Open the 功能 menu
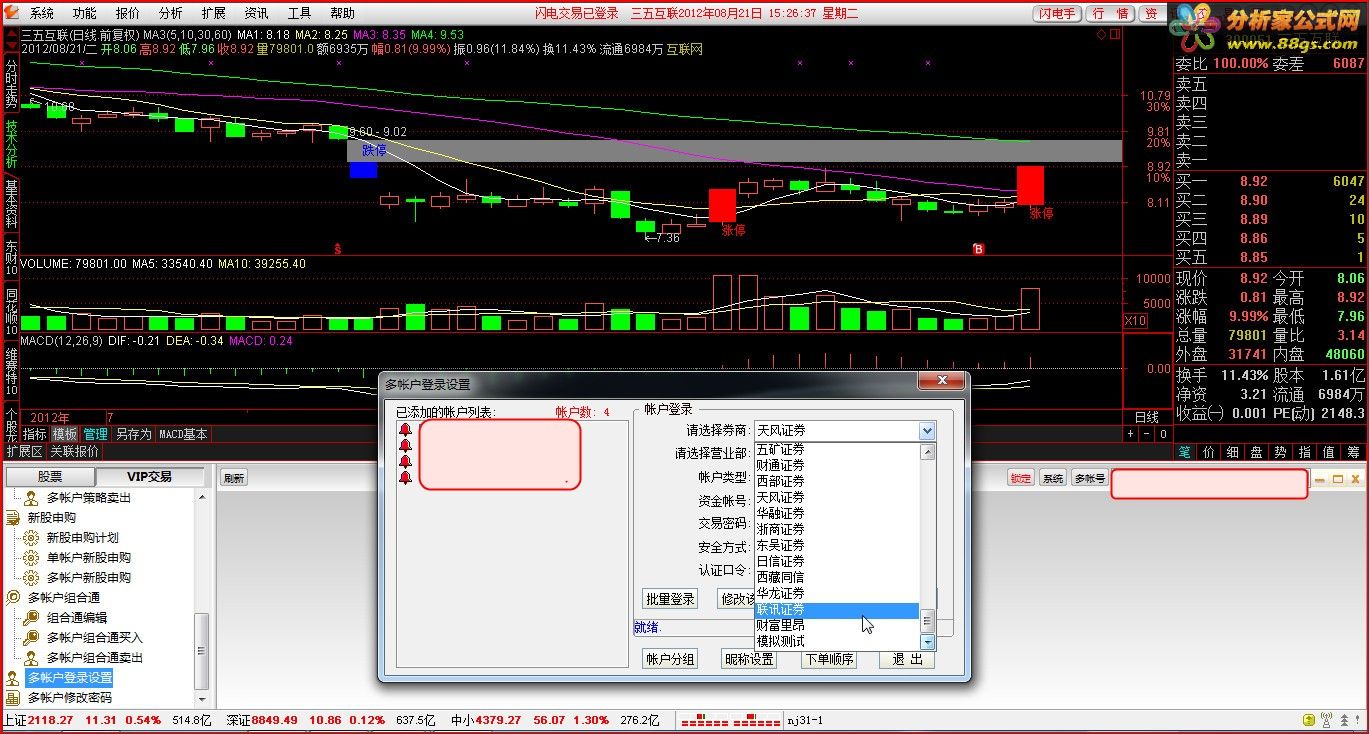 click(85, 13)
